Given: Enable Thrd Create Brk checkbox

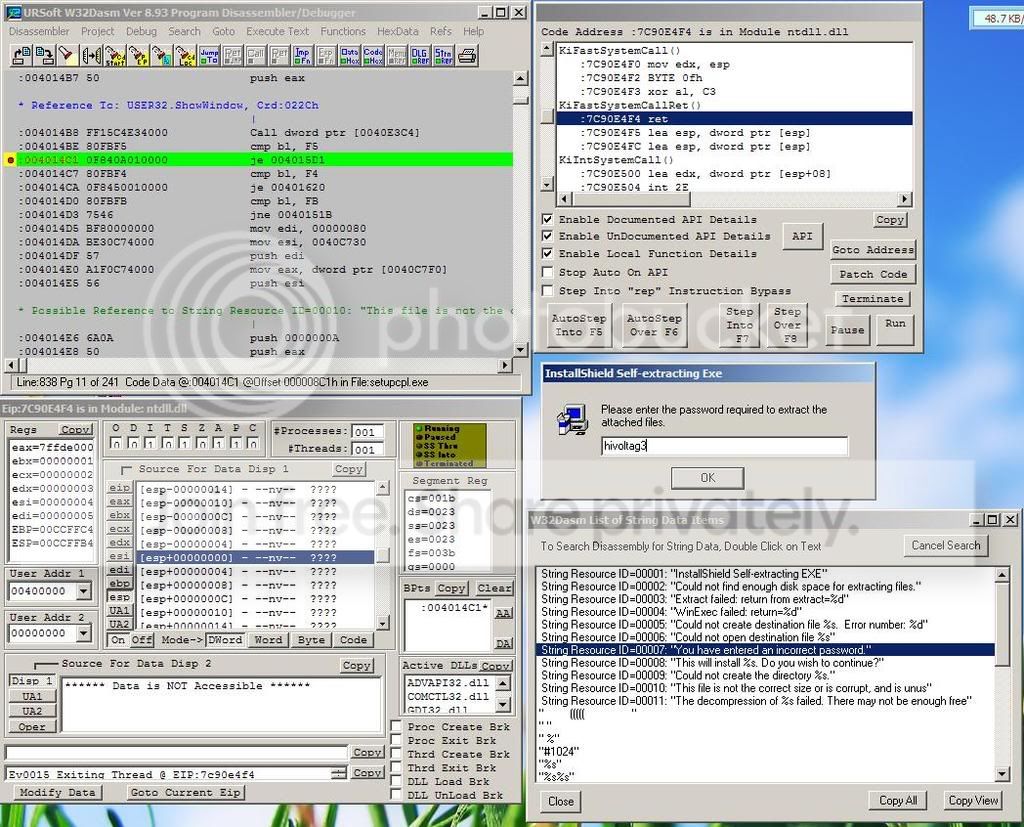Looking at the screenshot, I should 396,753.
